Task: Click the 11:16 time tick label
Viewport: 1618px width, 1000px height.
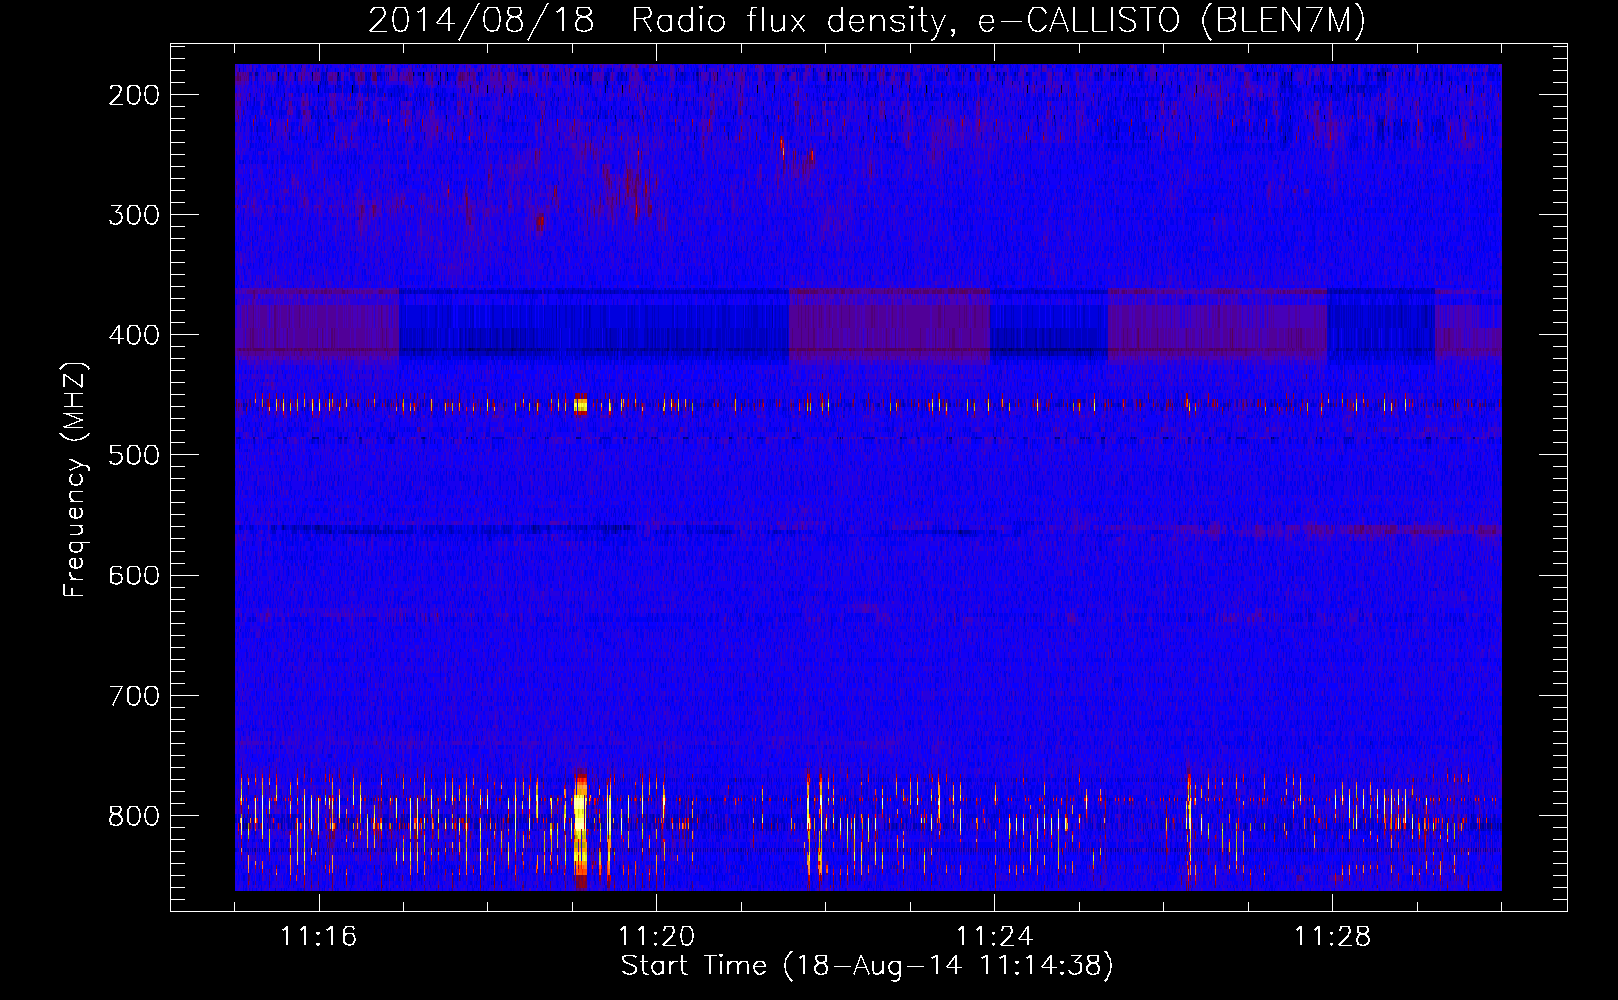Action: point(318,937)
